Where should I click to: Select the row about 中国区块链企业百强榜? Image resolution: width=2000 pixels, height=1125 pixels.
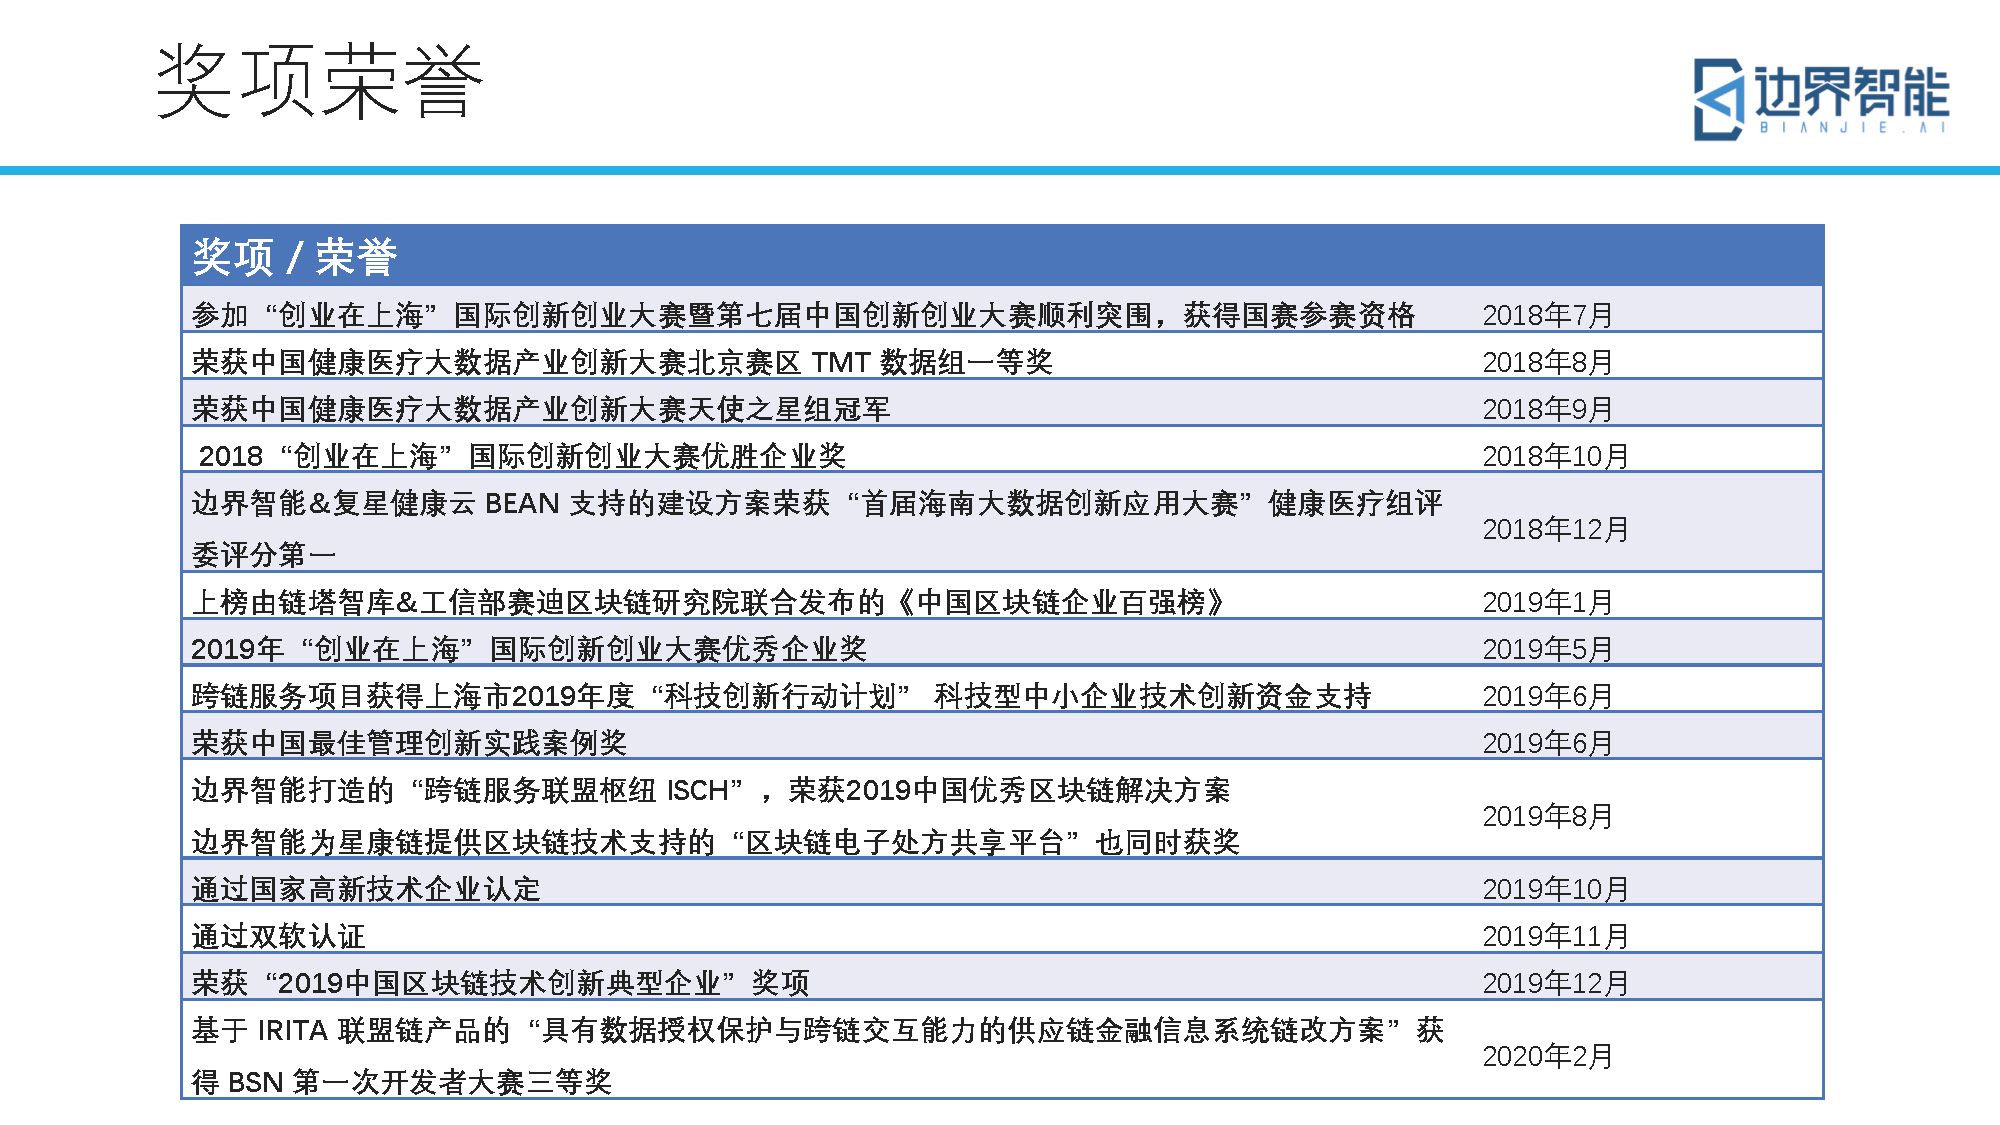pos(1002,596)
